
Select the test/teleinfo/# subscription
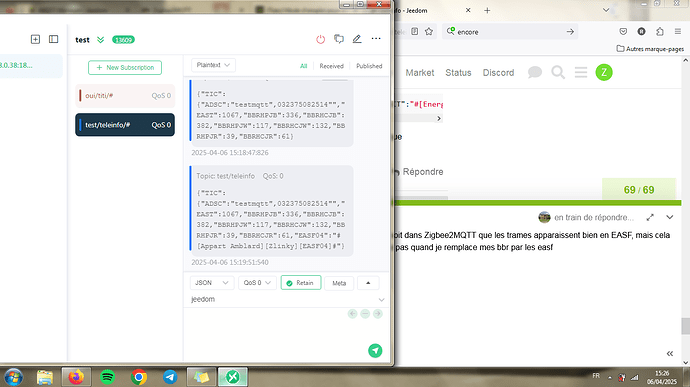pyautogui.click(x=125, y=125)
